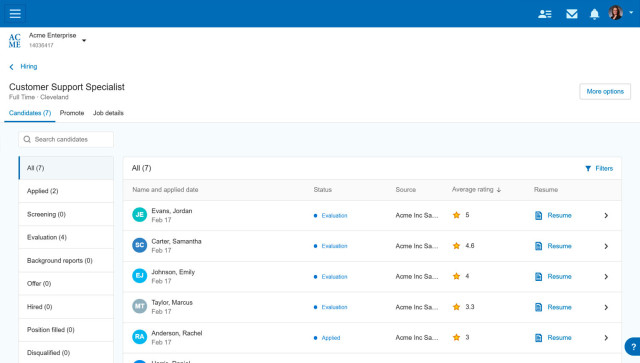Viewport: 640px width, 363px height.
Task: Click the Search candidates field
Action: [66, 139]
